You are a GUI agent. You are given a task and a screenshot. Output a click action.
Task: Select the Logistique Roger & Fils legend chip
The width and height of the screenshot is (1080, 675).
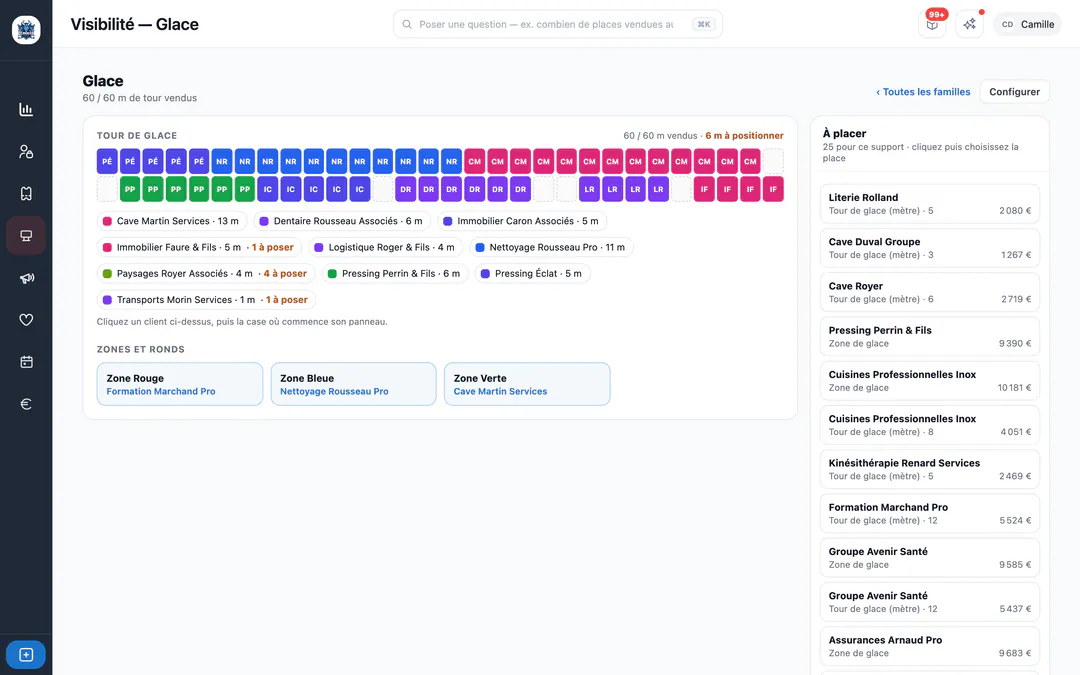pos(386,247)
